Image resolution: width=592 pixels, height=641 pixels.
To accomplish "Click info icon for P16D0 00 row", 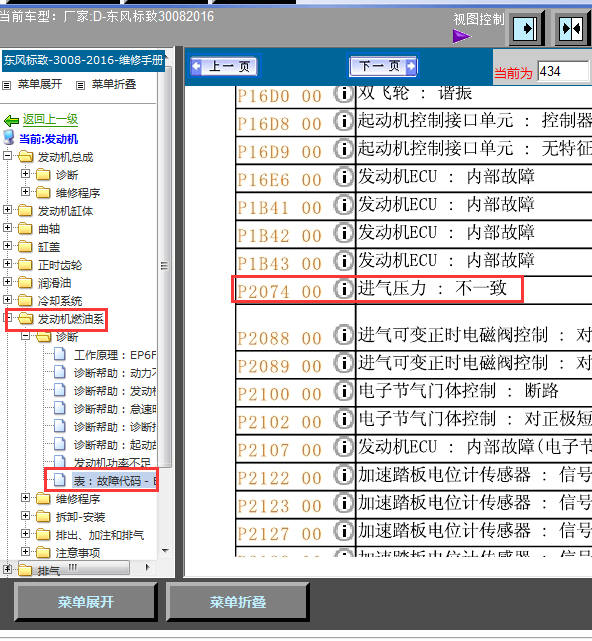I will click(x=344, y=94).
